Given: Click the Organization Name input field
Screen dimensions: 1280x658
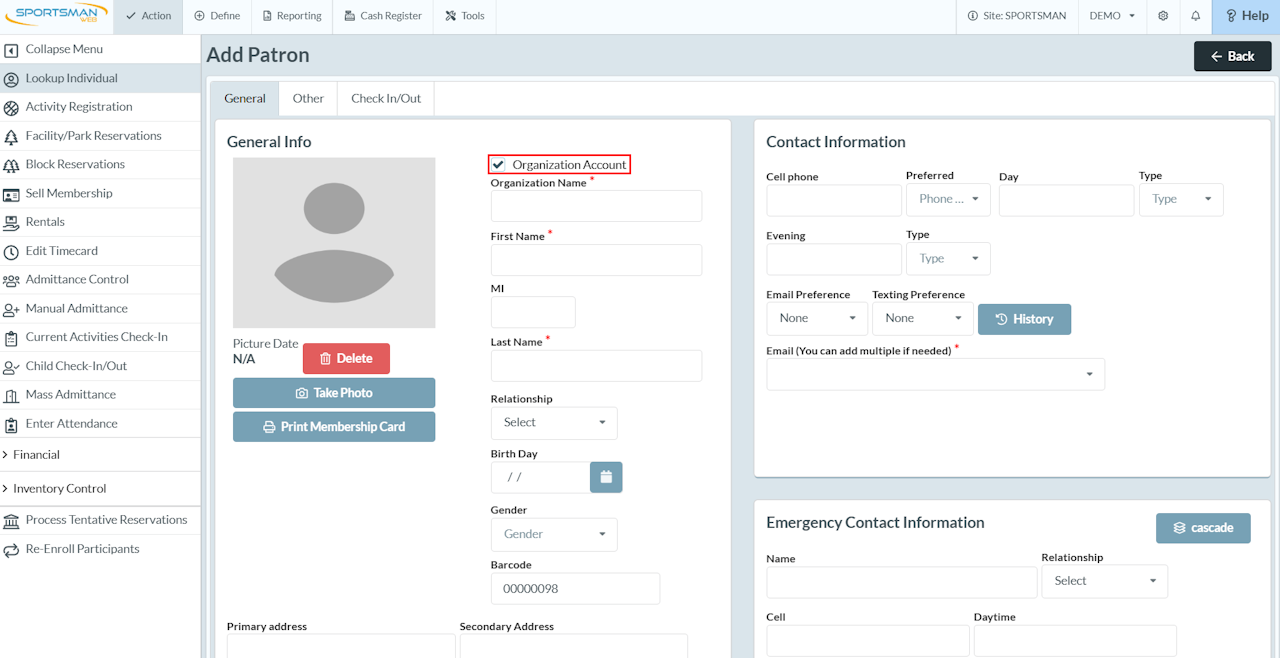Looking at the screenshot, I should 596,206.
